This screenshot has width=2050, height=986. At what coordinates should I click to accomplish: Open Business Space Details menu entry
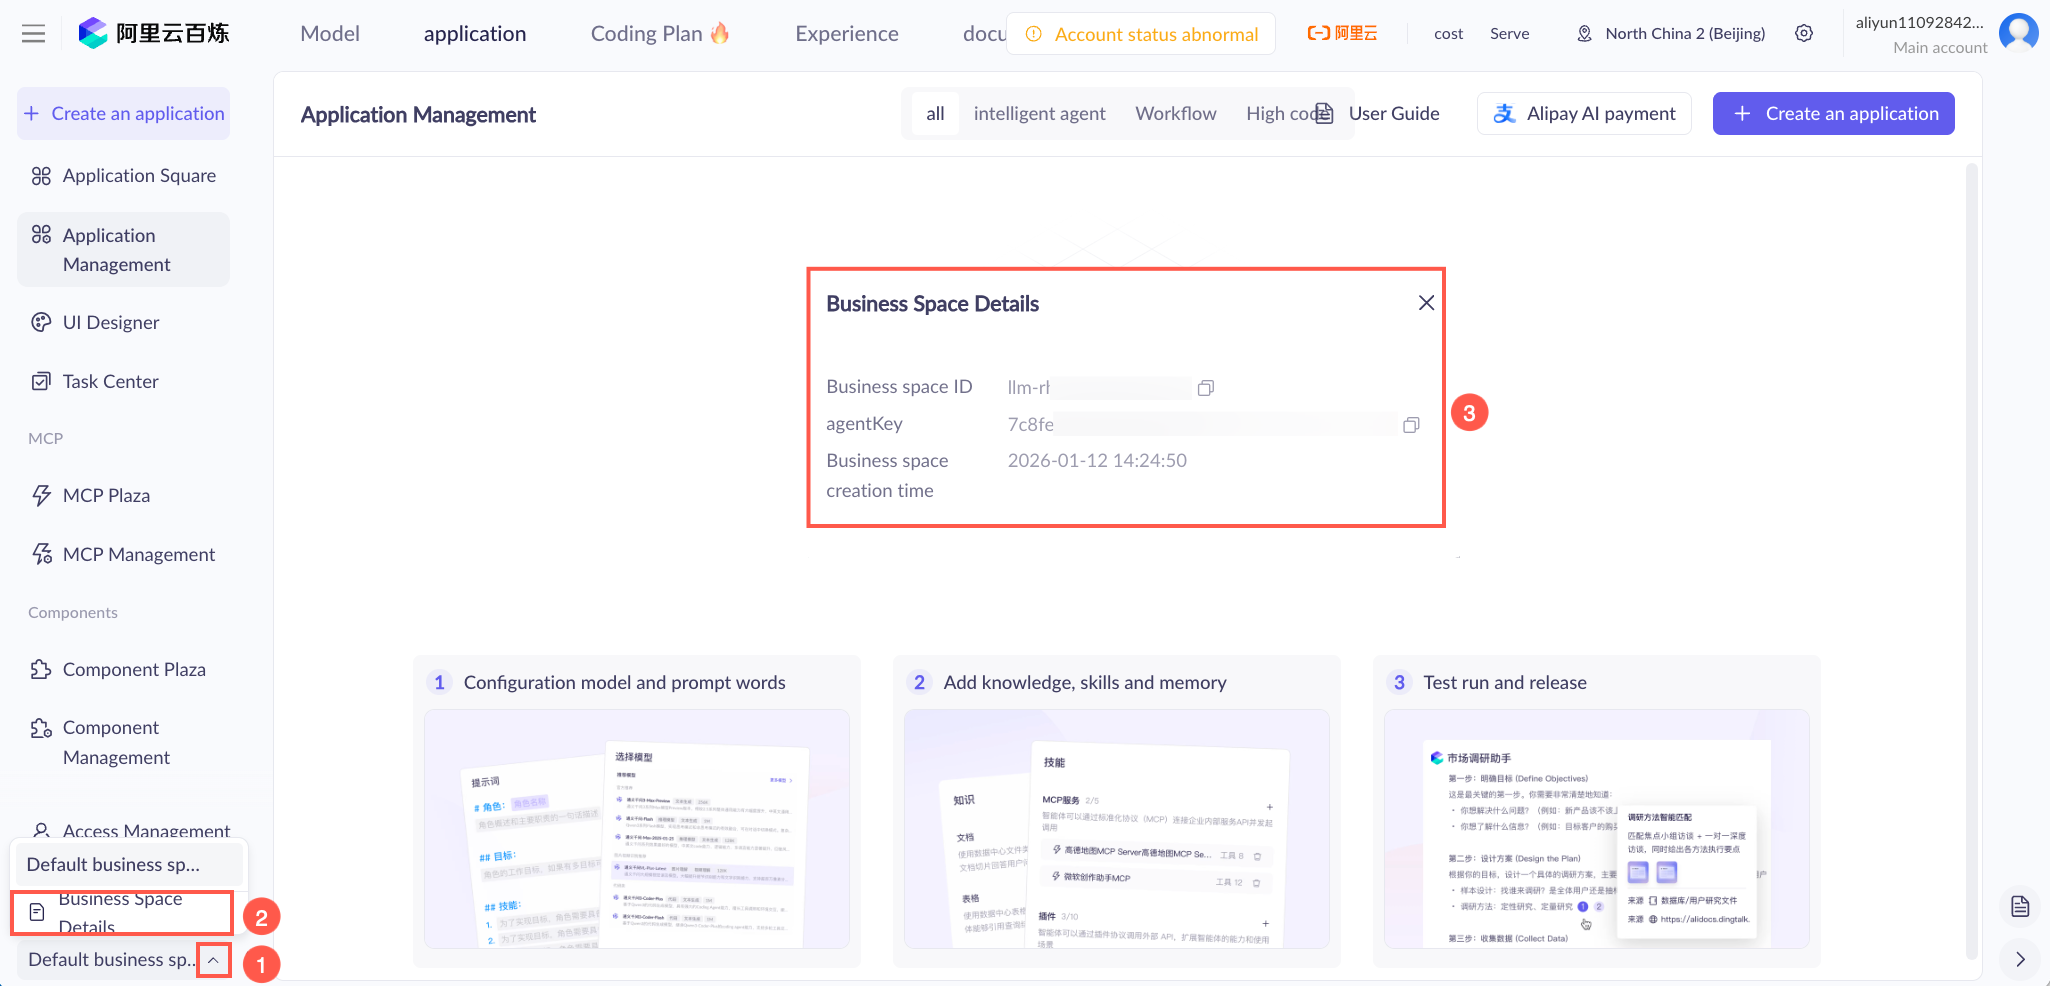pos(122,912)
